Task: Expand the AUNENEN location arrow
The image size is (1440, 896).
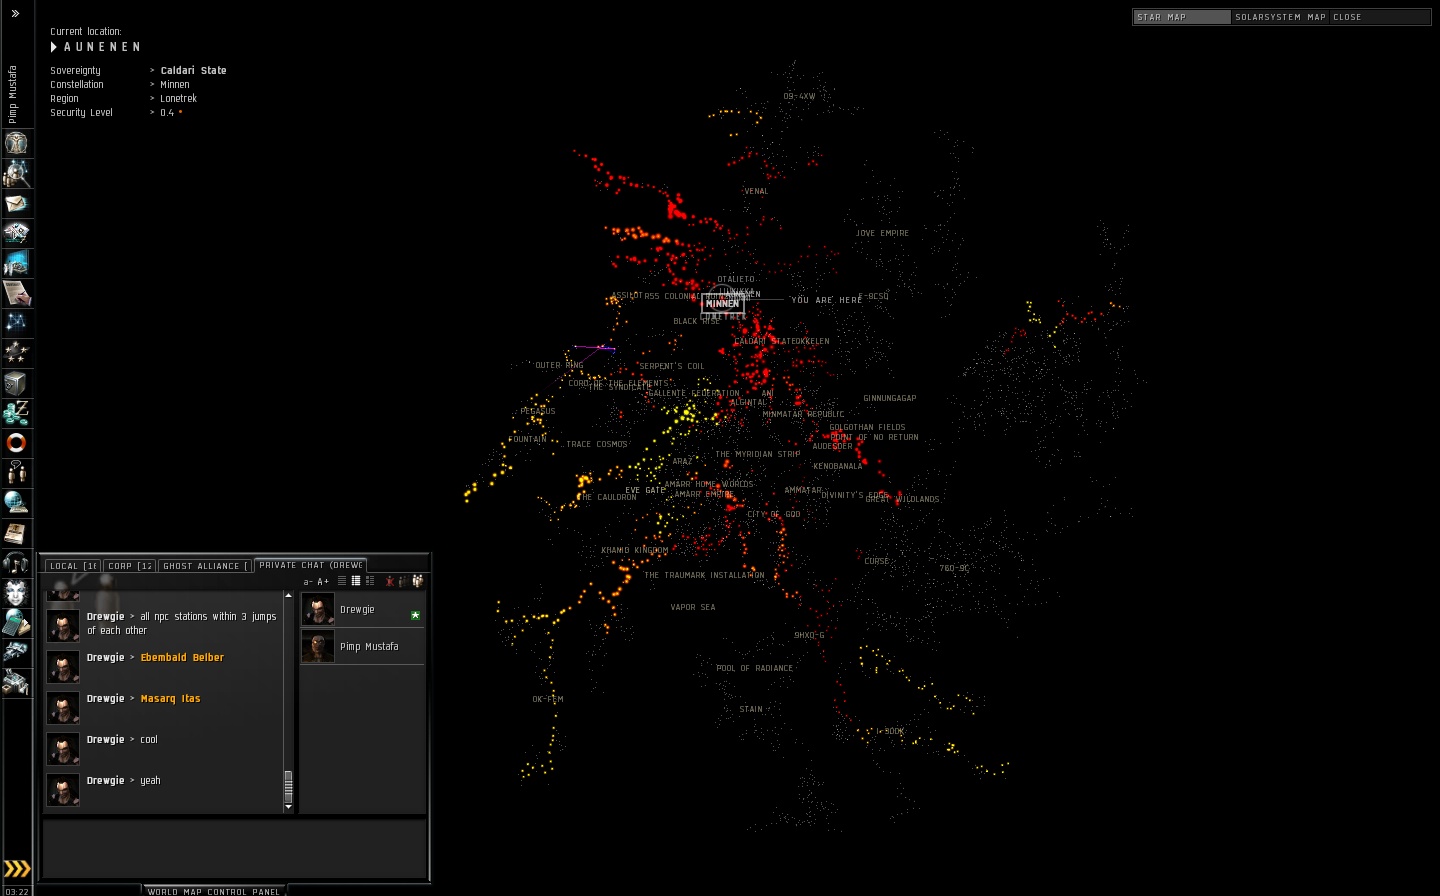Action: [54, 47]
